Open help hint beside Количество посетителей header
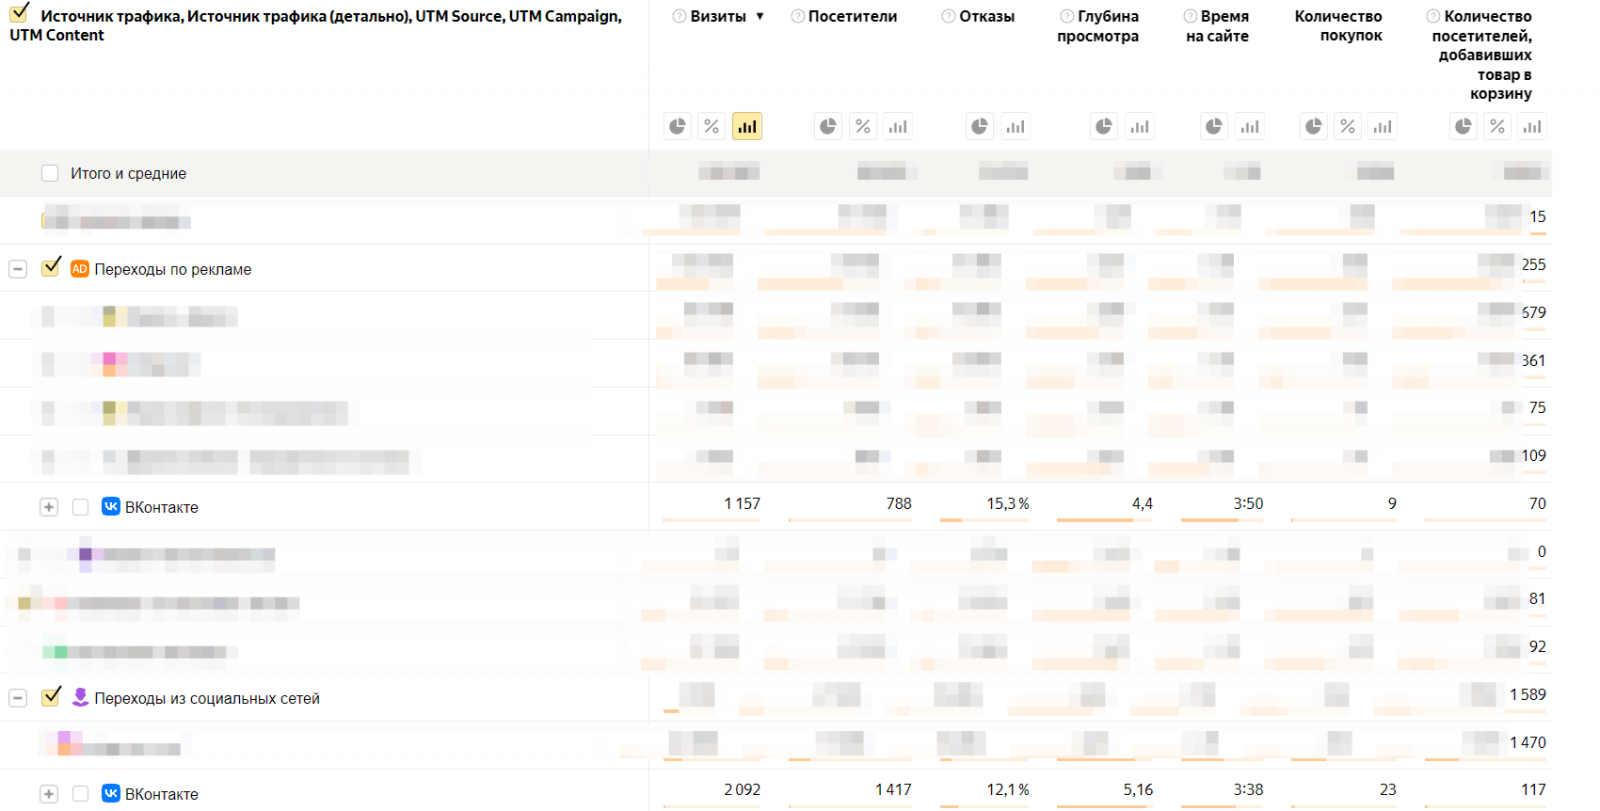The width and height of the screenshot is (1600, 811). point(1433,16)
